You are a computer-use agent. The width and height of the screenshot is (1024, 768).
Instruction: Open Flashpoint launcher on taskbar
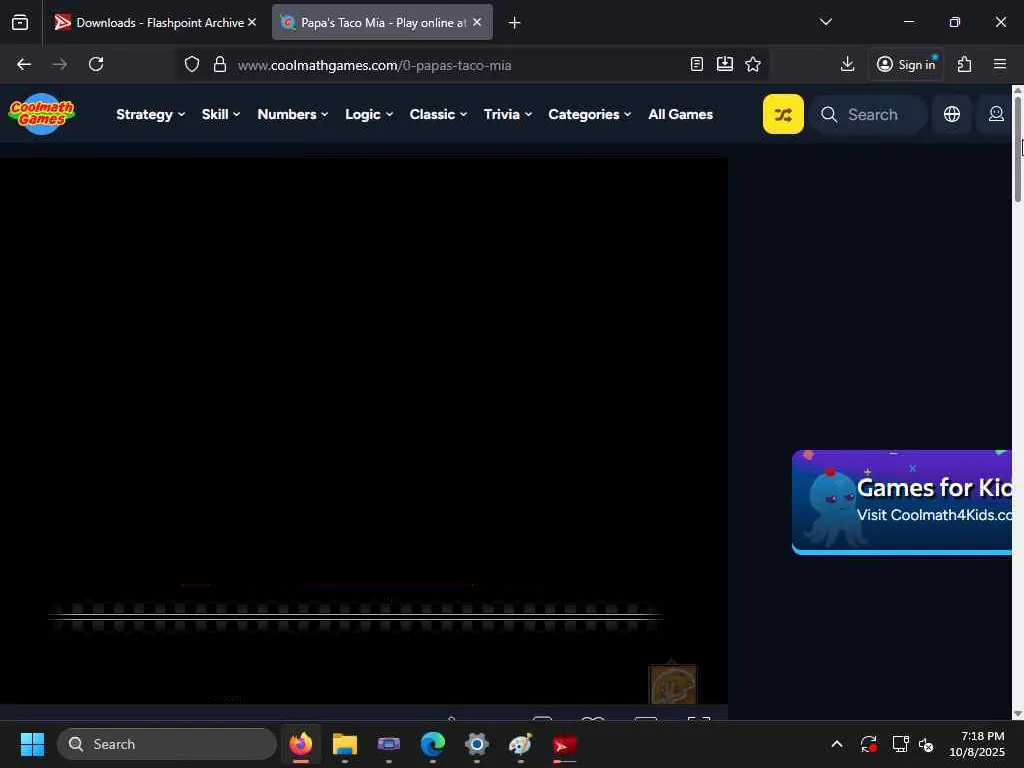565,744
